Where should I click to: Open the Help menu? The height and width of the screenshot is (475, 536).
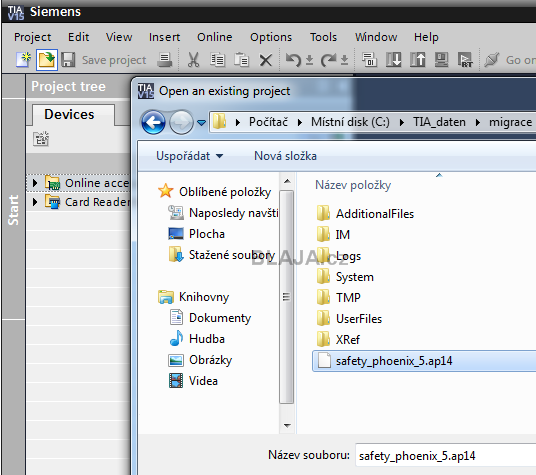tap(426, 37)
